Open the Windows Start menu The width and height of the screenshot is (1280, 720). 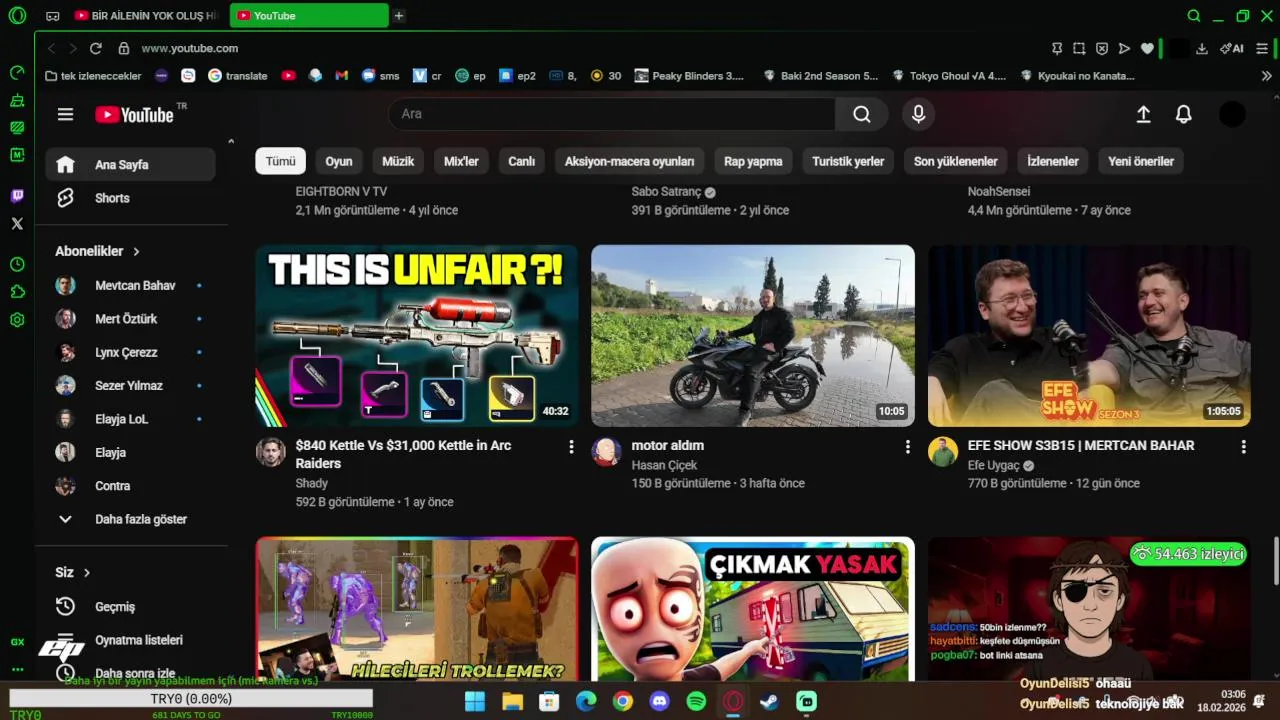pyautogui.click(x=475, y=701)
